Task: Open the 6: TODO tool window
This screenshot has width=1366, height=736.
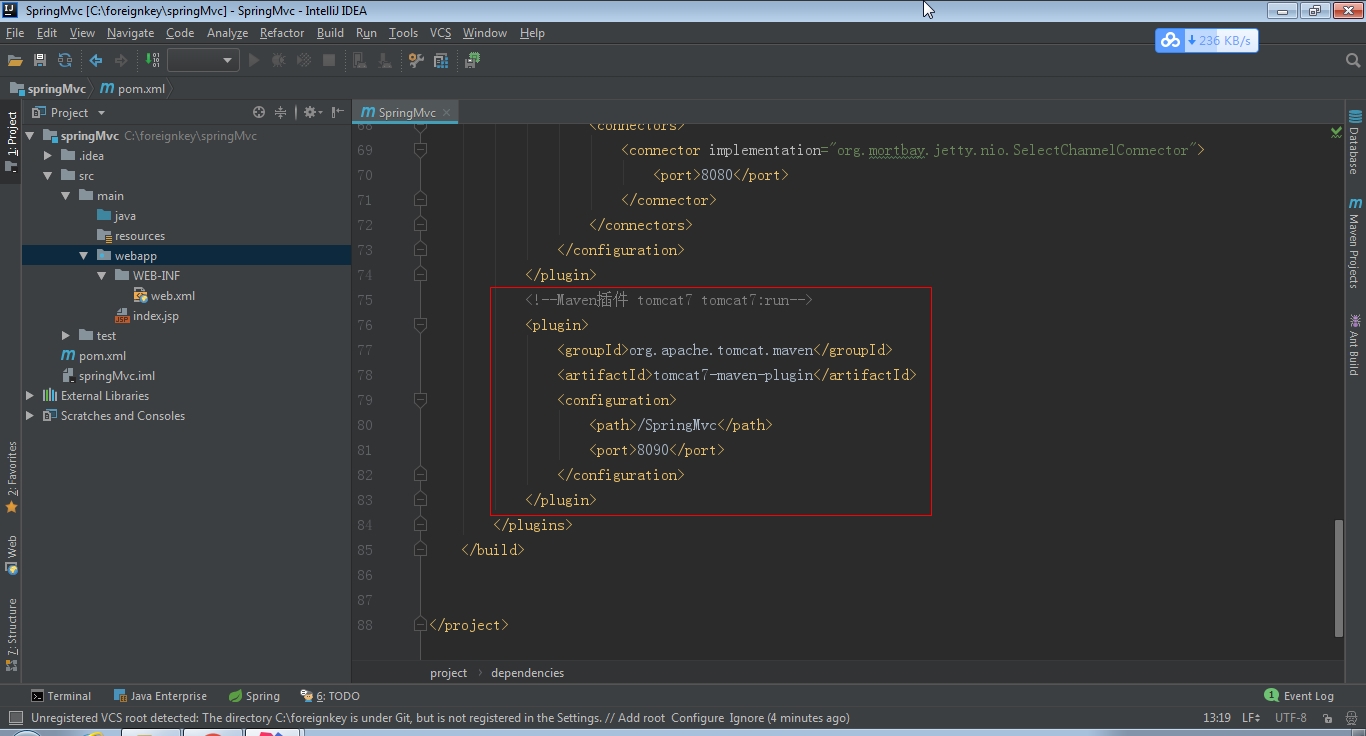Action: 329,696
